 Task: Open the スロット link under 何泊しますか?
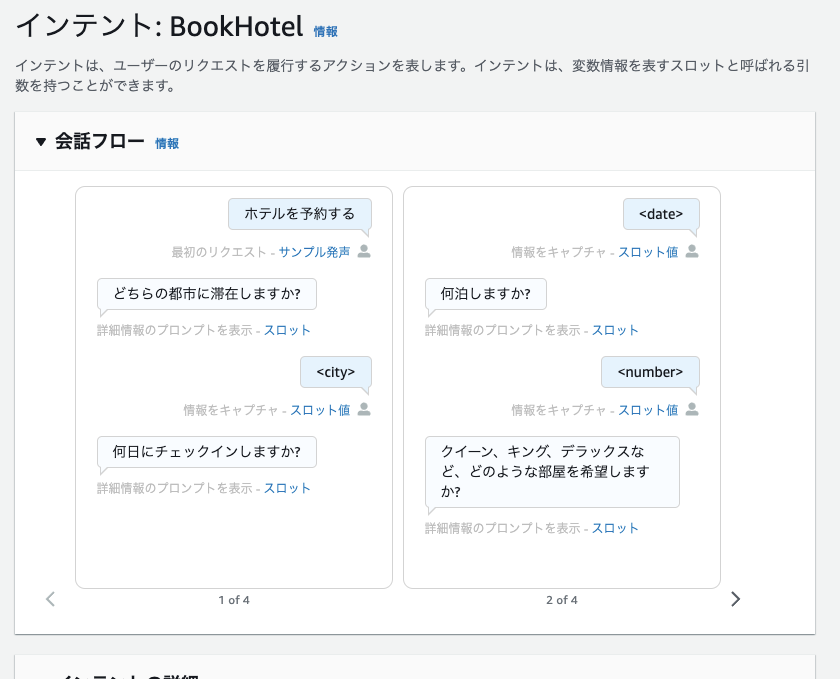coord(615,330)
